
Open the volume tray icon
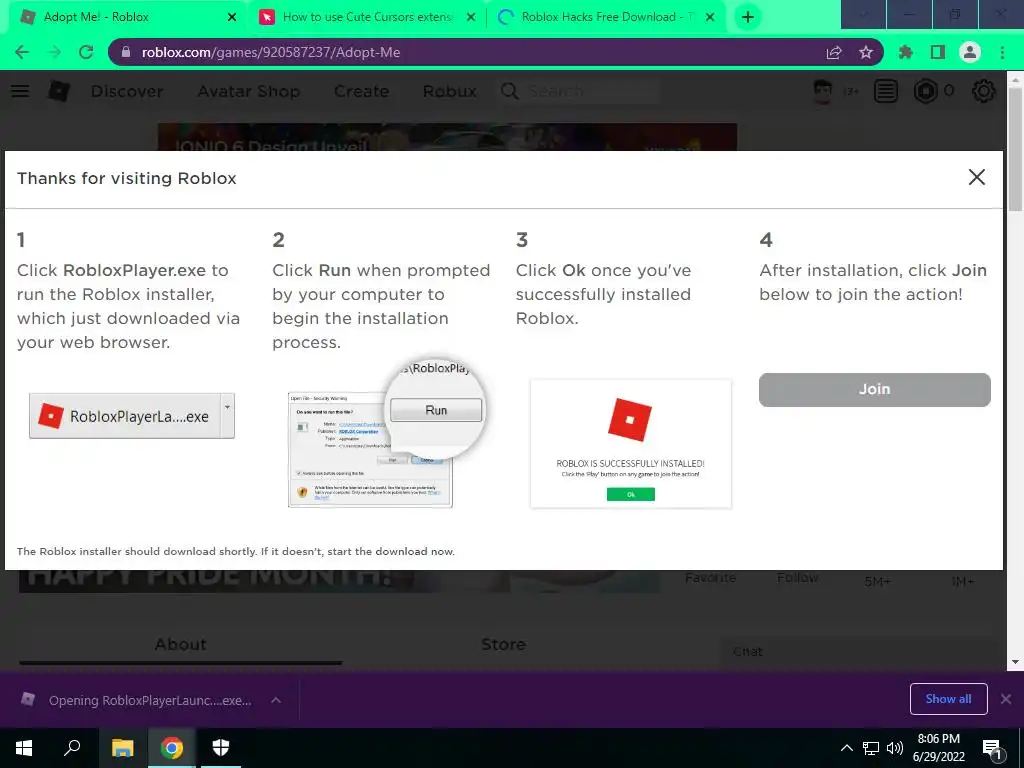pyautogui.click(x=895, y=748)
